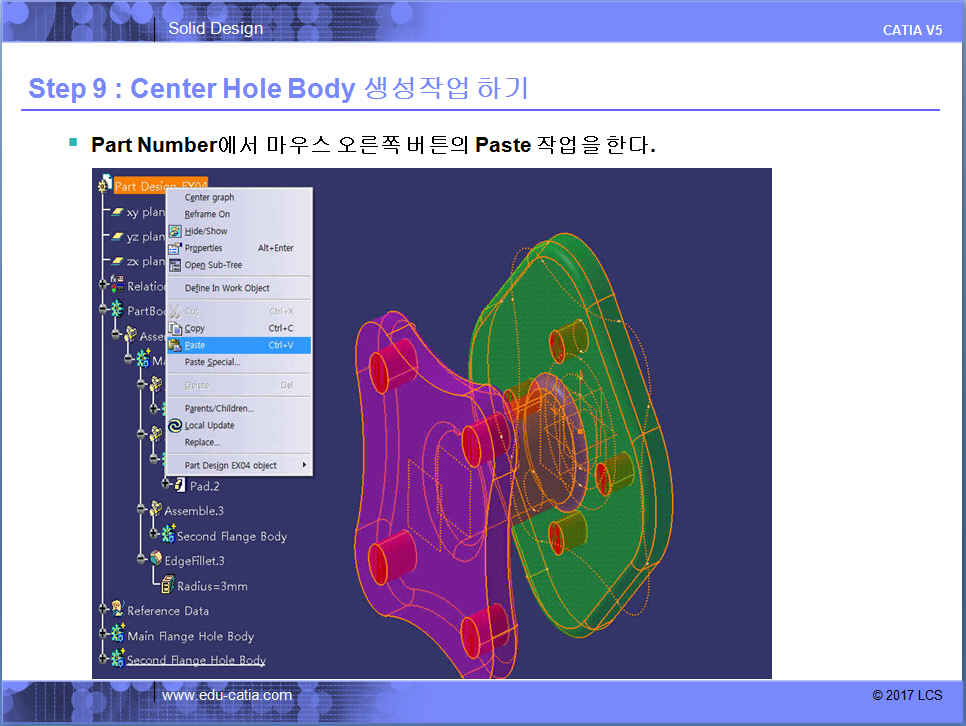The image size is (966, 726).
Task: Click the Radius=3mm parameter in tree
Action: click(211, 586)
